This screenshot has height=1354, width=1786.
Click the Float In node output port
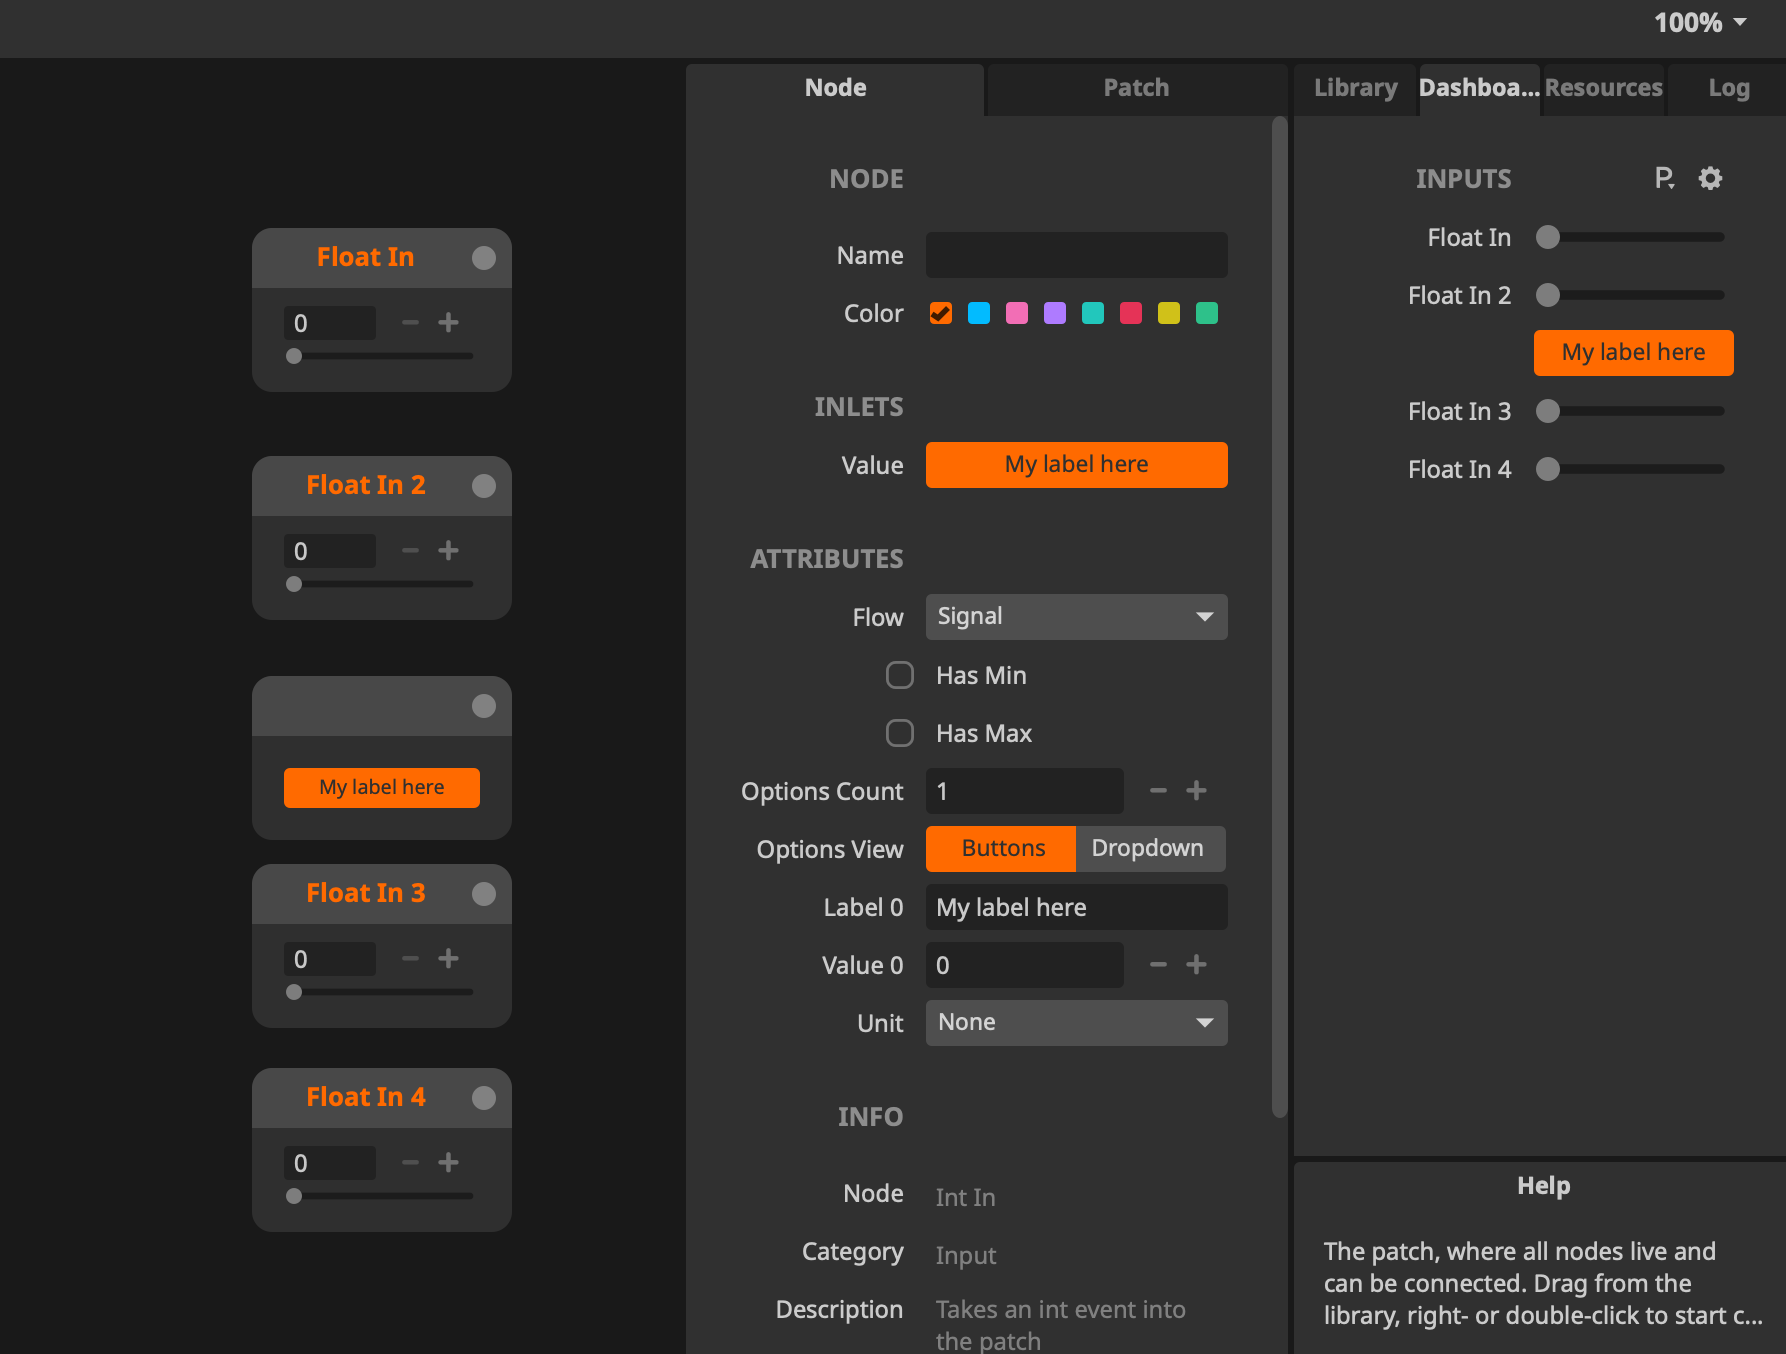484,258
